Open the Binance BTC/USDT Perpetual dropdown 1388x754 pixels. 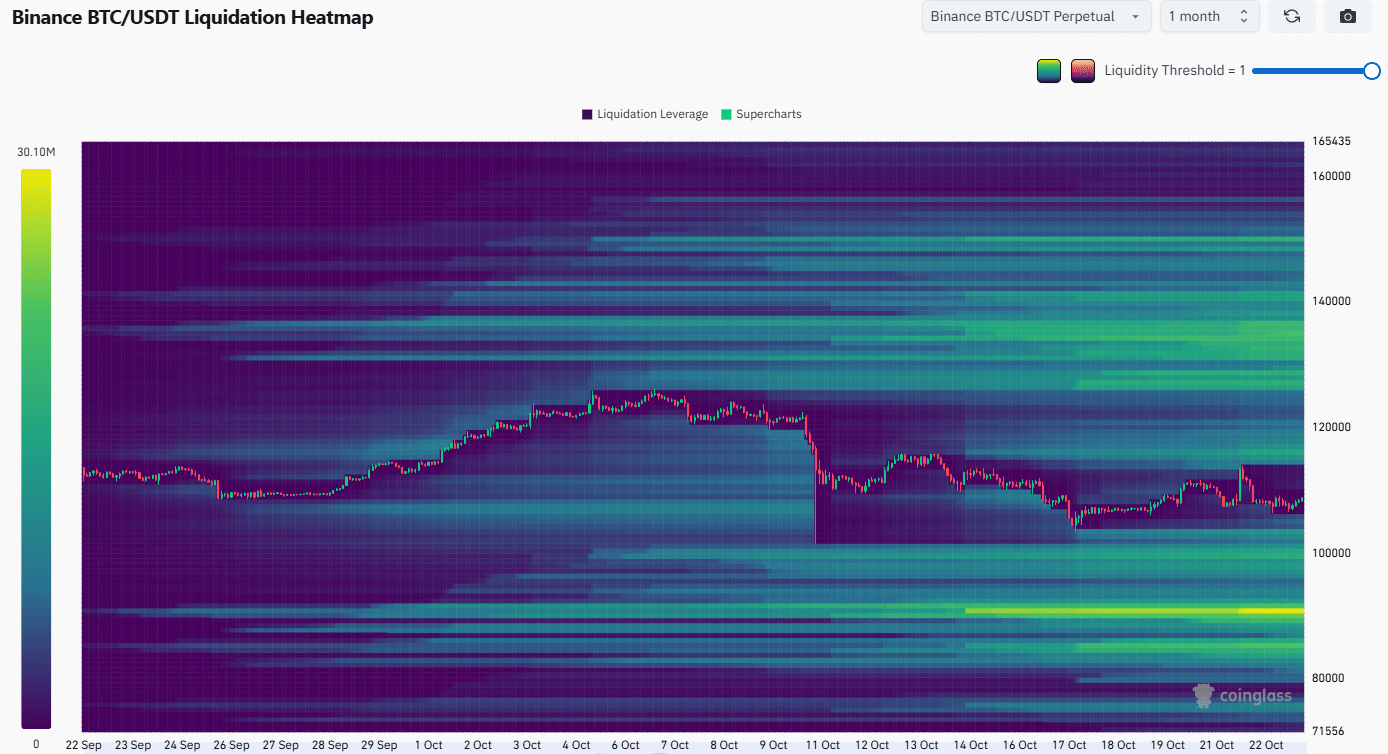[x=1035, y=17]
